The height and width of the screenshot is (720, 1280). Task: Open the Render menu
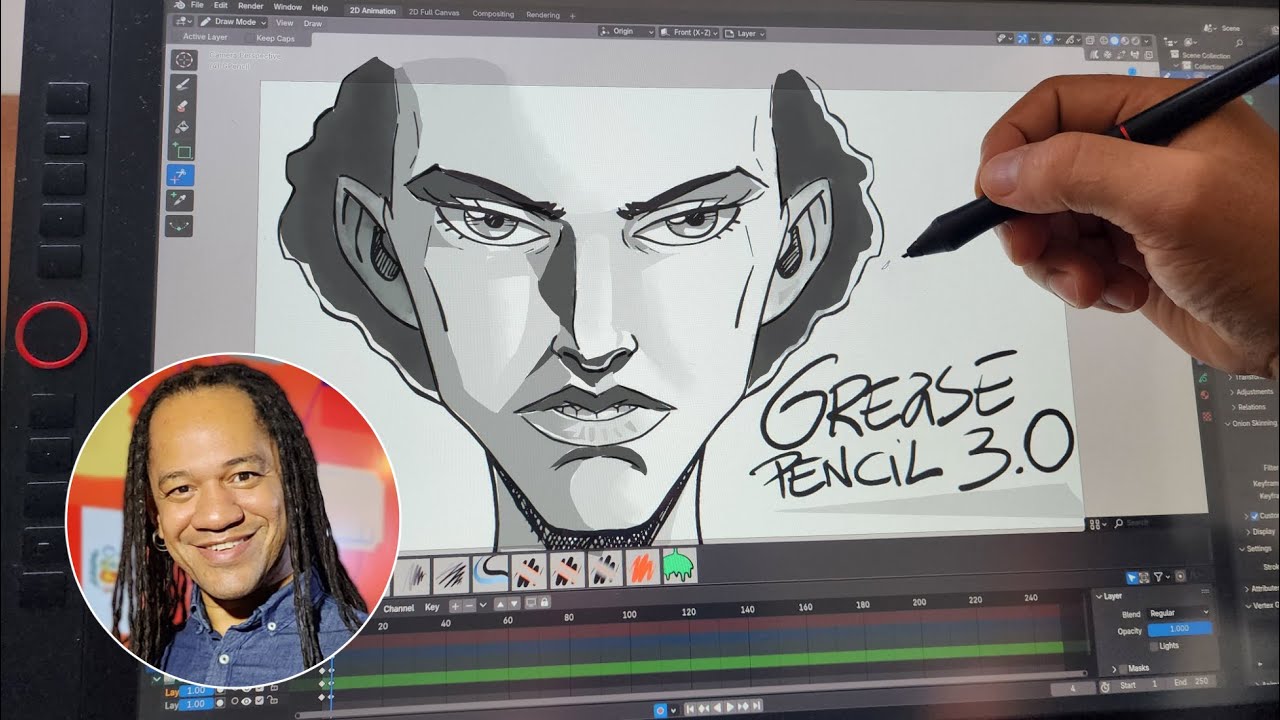(250, 6)
